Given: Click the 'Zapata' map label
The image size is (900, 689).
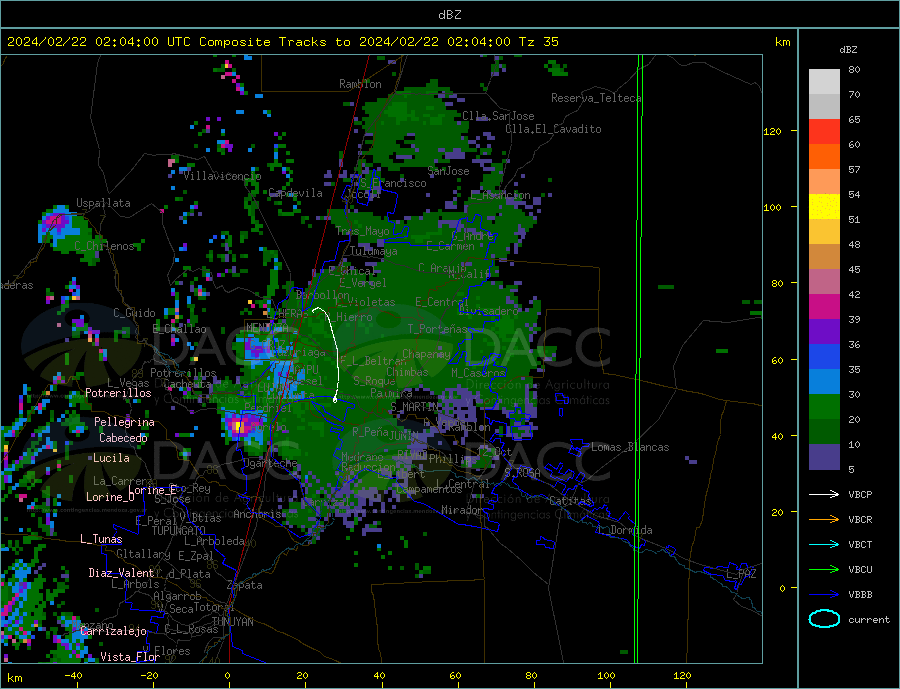Looking at the screenshot, I should [245, 585].
